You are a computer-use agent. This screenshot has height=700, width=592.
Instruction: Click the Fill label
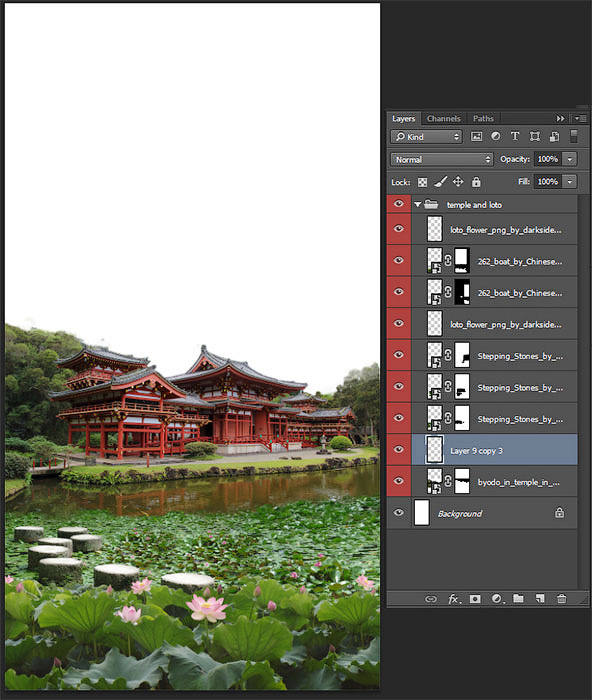point(524,182)
